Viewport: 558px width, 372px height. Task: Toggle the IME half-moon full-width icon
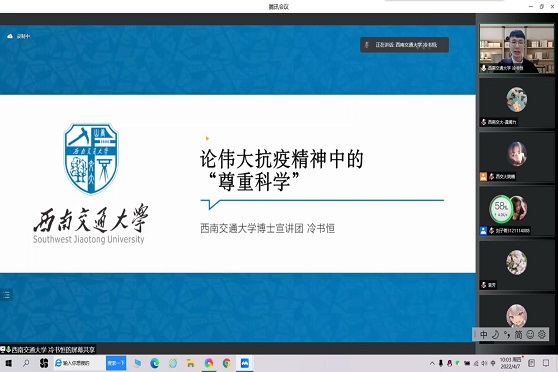(495, 335)
